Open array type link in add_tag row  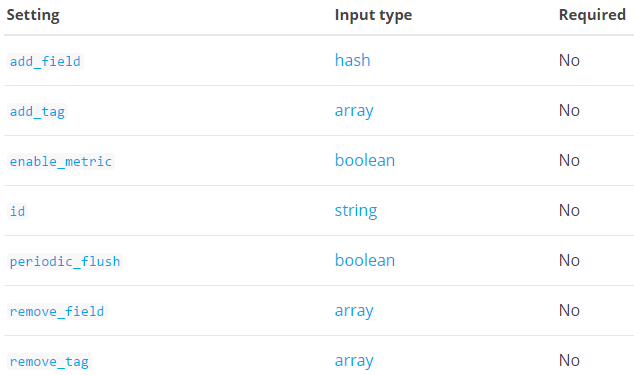point(354,110)
